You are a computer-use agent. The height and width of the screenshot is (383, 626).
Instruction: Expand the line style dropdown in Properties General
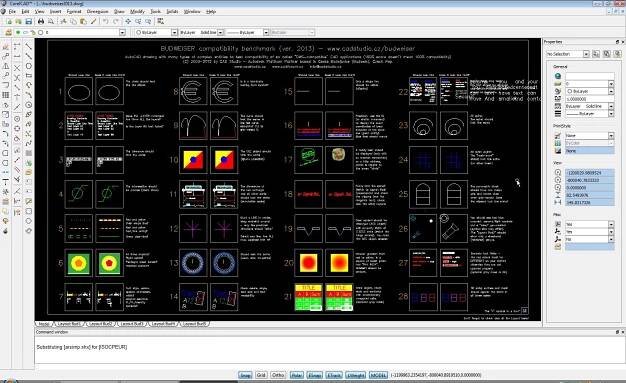coord(611,106)
